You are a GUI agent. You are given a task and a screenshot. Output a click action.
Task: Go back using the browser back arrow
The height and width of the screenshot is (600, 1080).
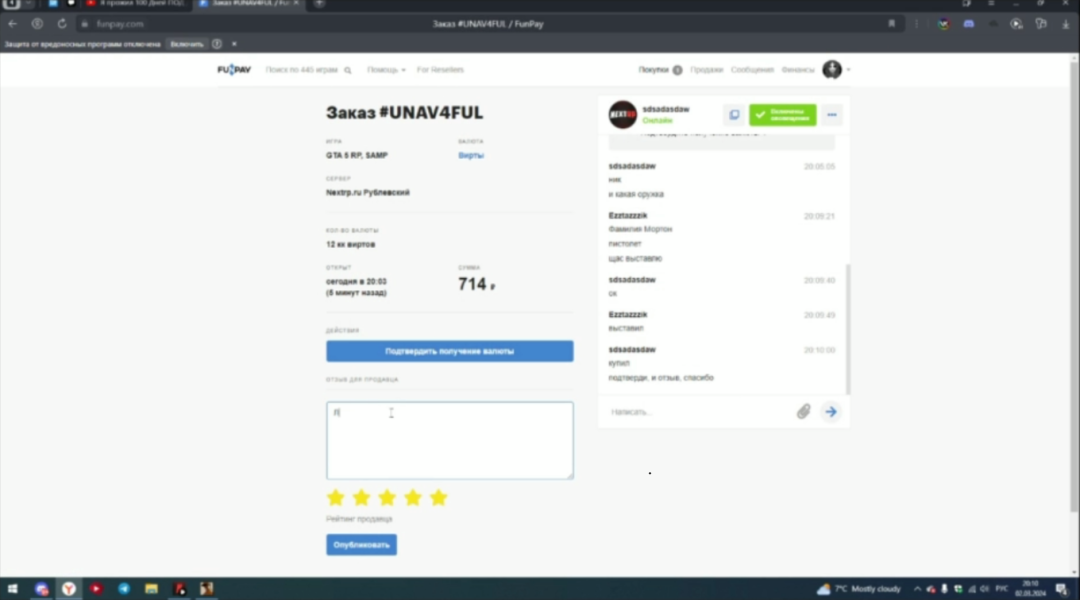[x=12, y=23]
